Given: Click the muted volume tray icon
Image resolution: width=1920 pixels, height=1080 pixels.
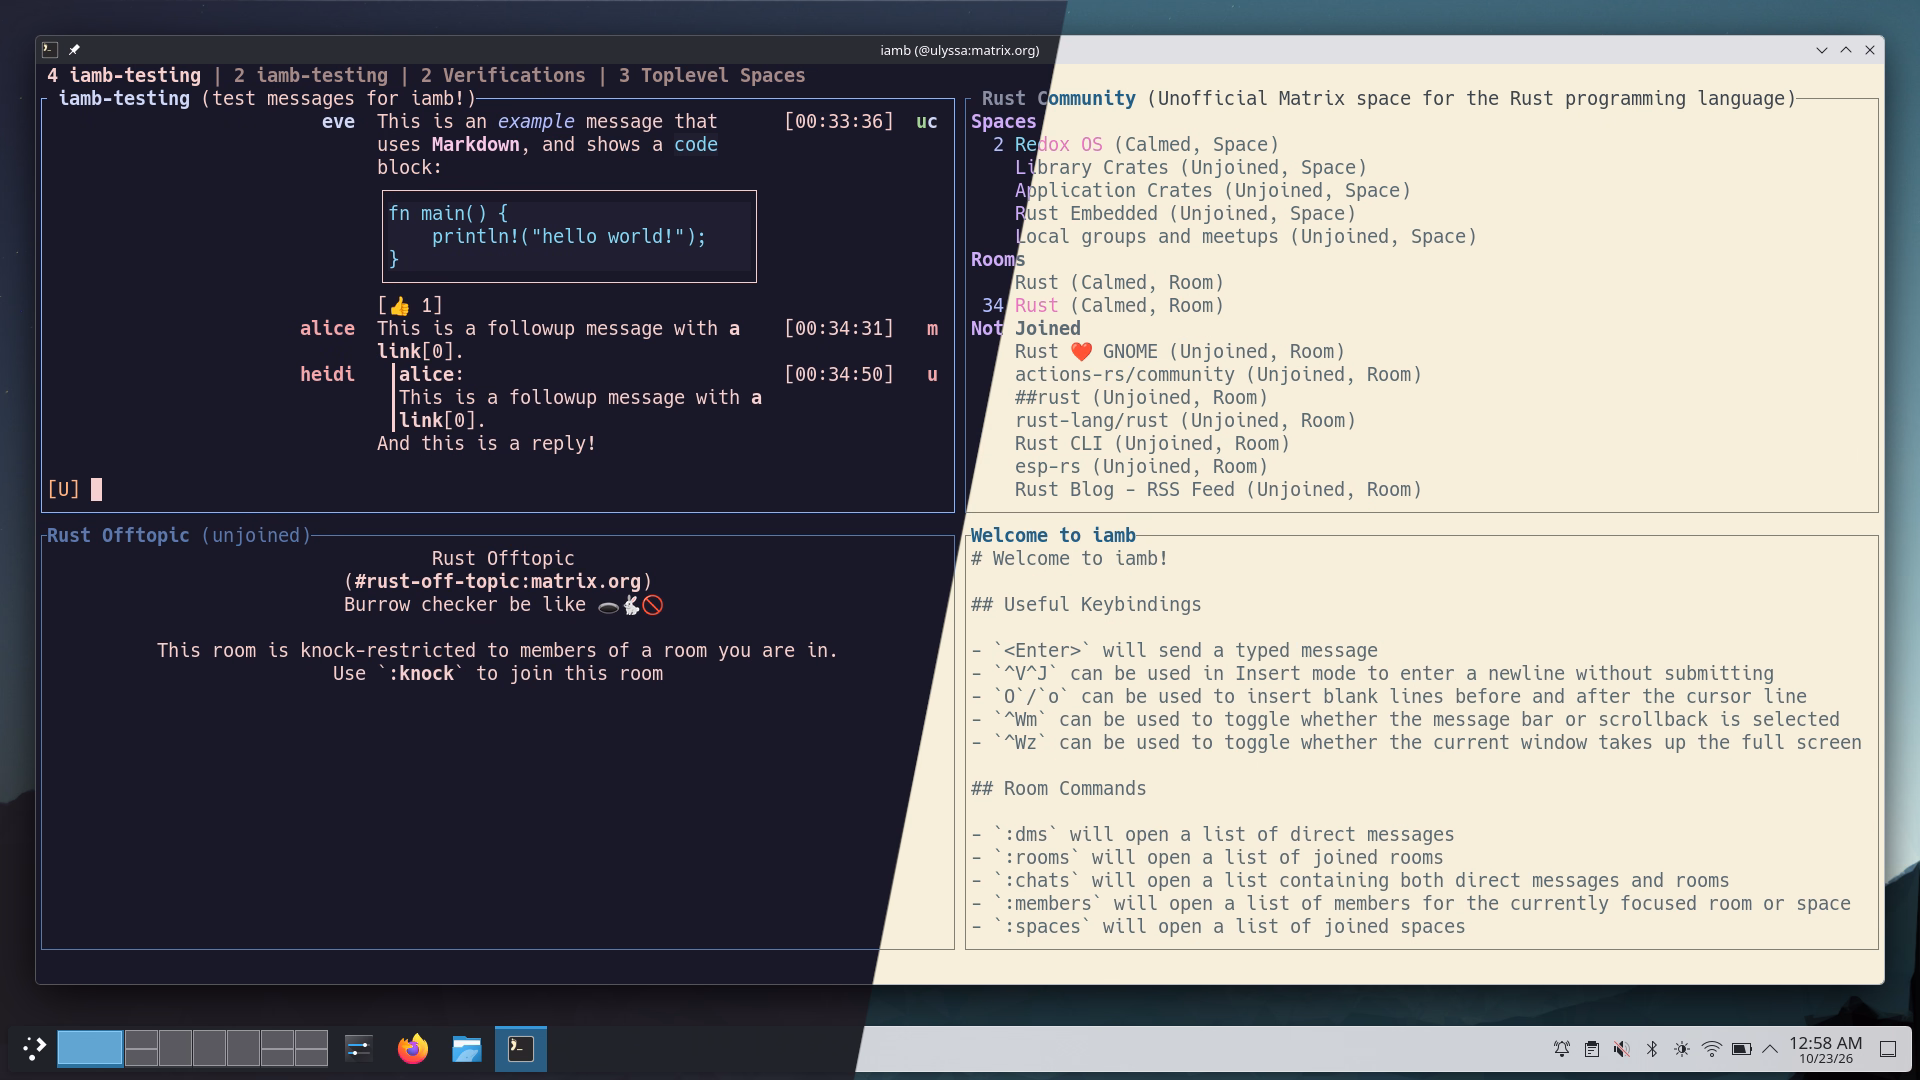Looking at the screenshot, I should click(x=1621, y=1049).
